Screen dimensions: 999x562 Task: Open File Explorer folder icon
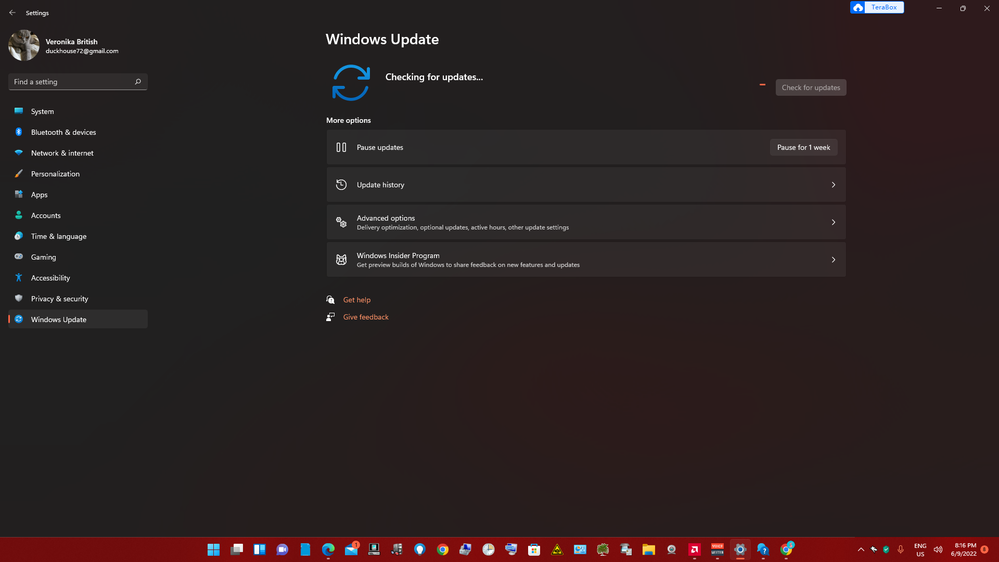649,549
